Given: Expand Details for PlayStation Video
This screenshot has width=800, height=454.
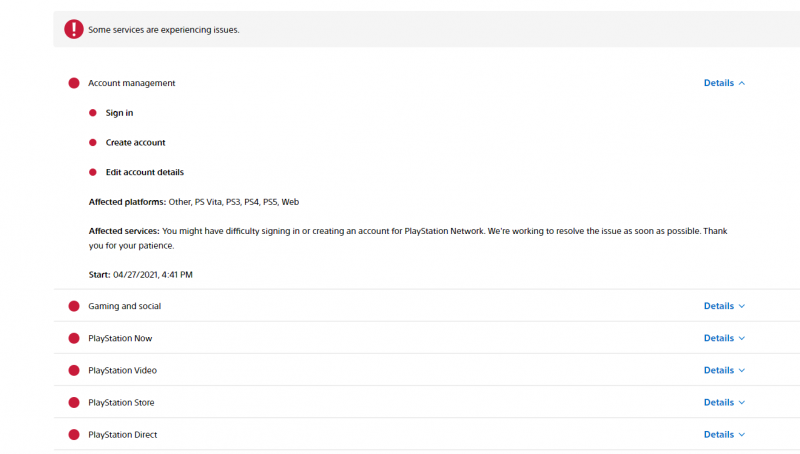Looking at the screenshot, I should click(724, 370).
